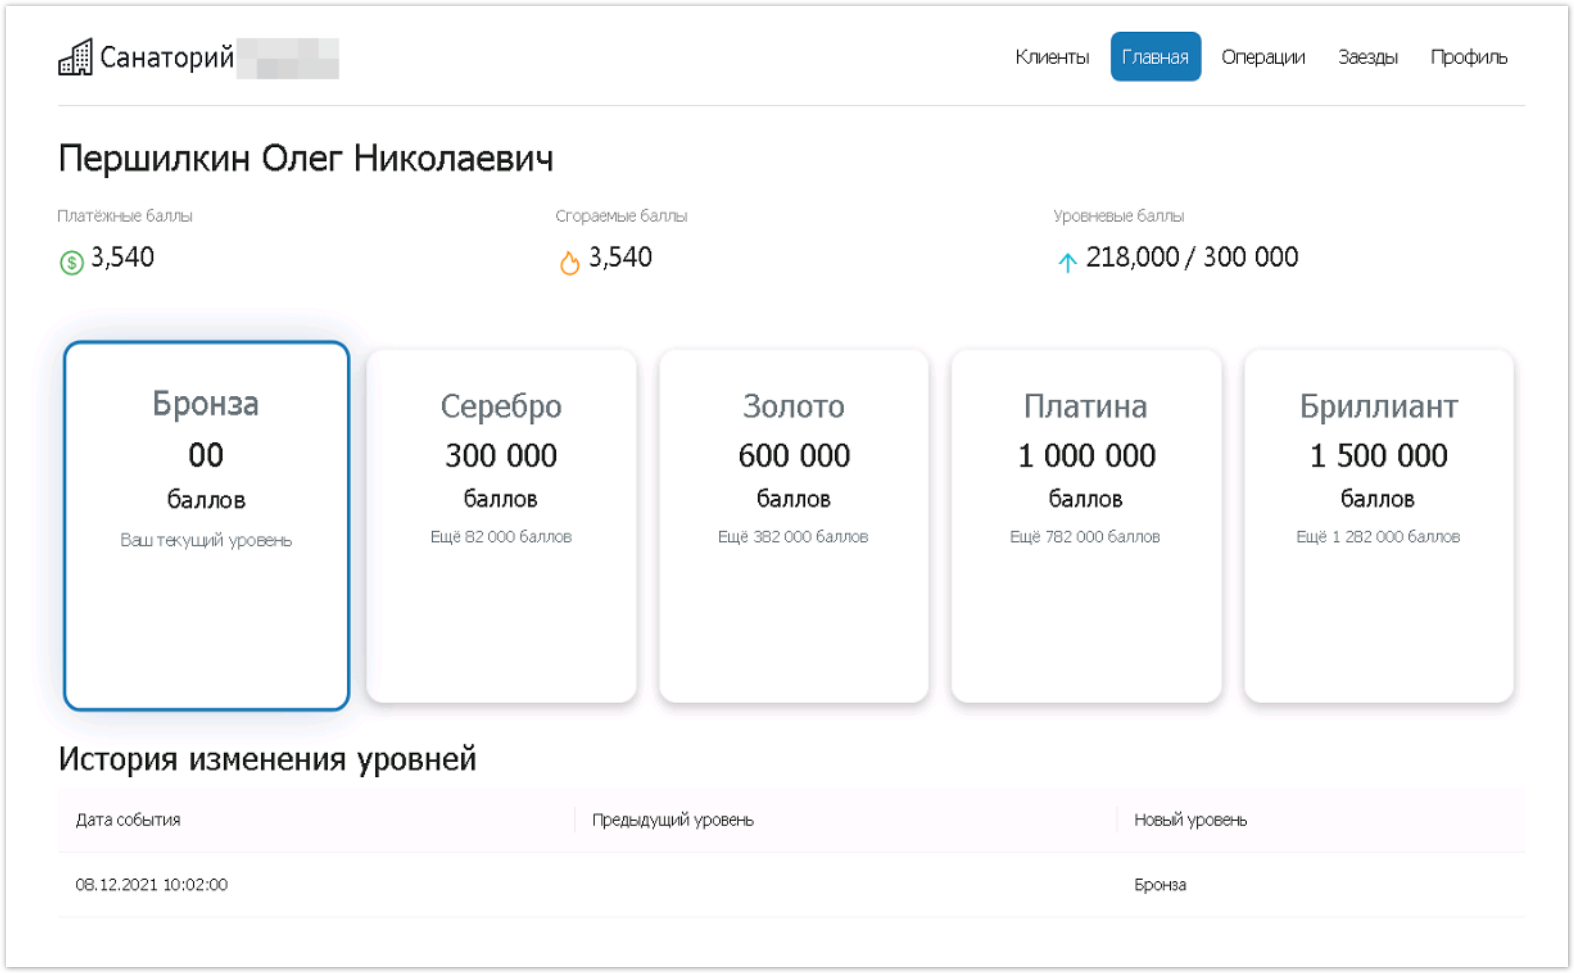Click the Новый уровень column header
1574x973 pixels.
[x=1189, y=820]
